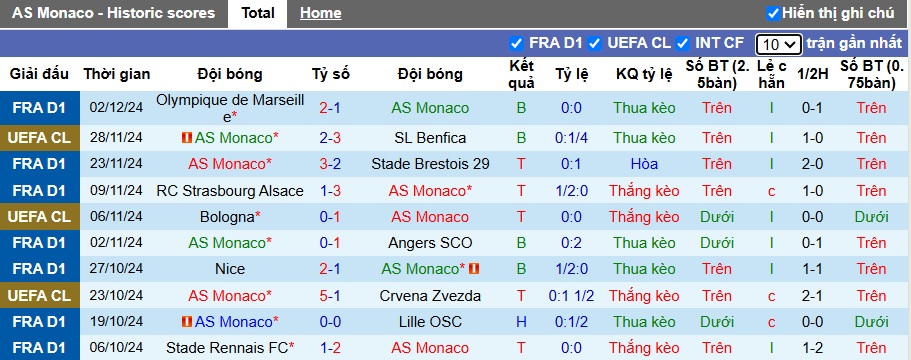Click FRA D1 badge for Stade Rennais match
This screenshot has height=360, width=911.
[x=40, y=348]
